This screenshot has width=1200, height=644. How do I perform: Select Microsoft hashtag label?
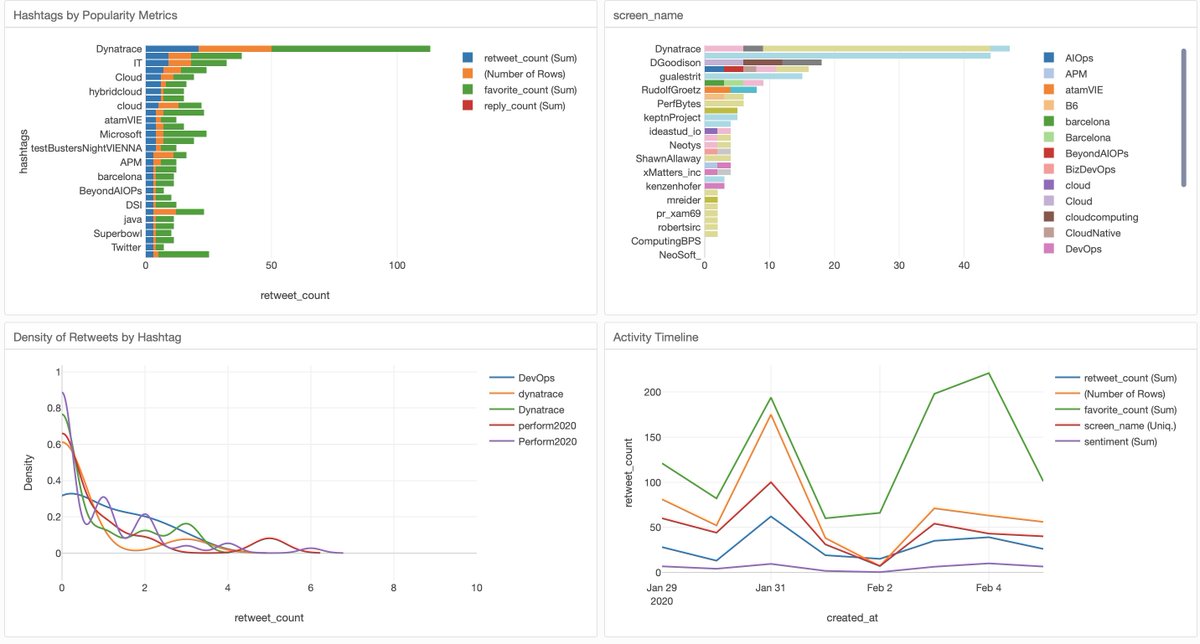coord(120,134)
